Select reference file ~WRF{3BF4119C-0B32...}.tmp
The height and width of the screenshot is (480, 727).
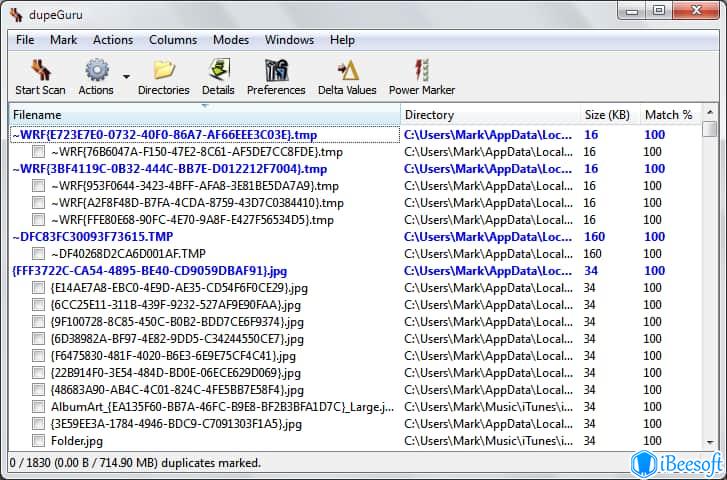click(170, 169)
